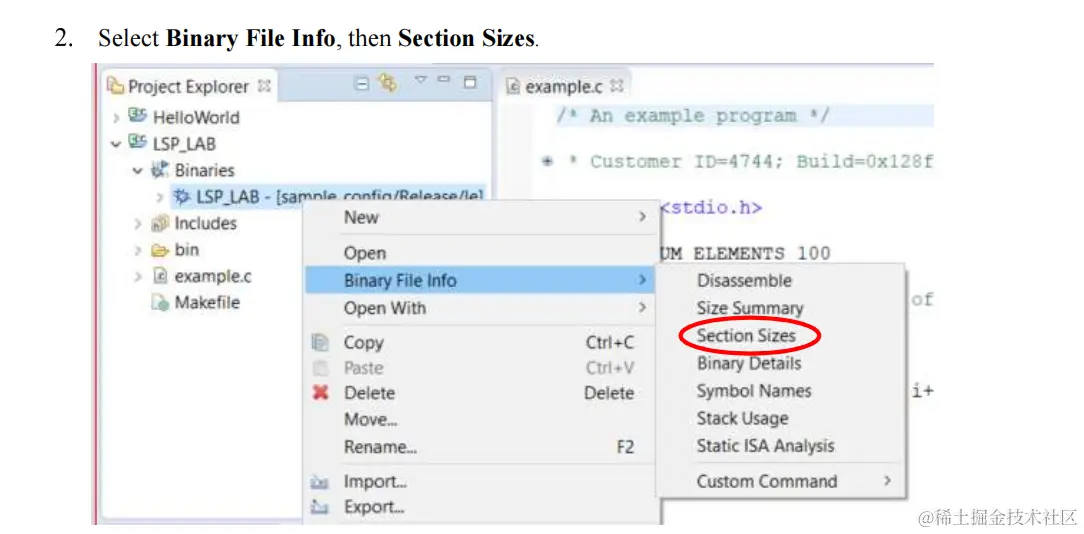Click the Collapse All icon in Project Explorer
Screen dimensions: 1084x534
(362, 84)
